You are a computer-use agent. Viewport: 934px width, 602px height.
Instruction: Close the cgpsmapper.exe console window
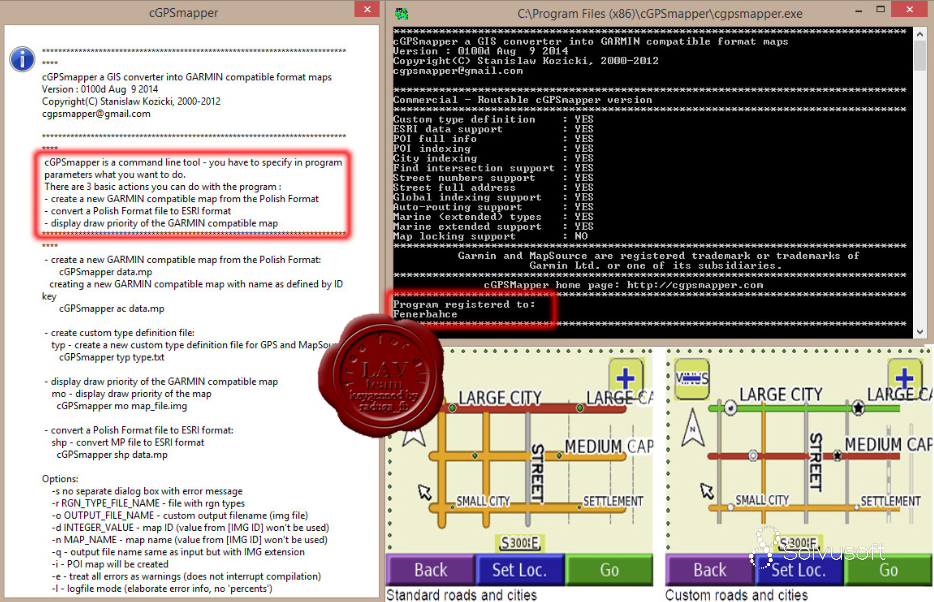pos(910,9)
